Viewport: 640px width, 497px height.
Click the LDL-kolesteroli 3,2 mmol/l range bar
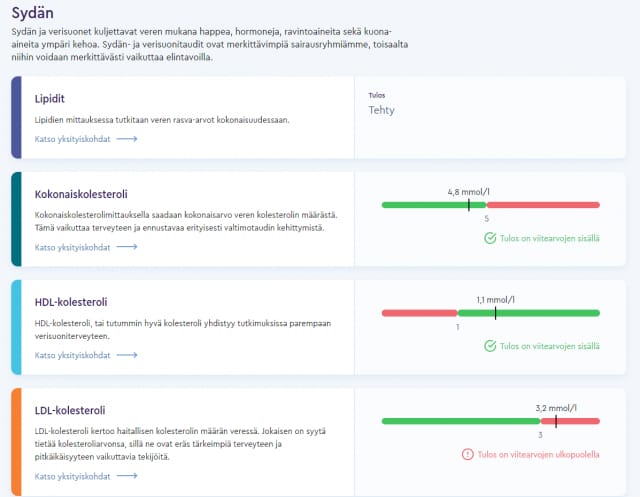[490, 421]
